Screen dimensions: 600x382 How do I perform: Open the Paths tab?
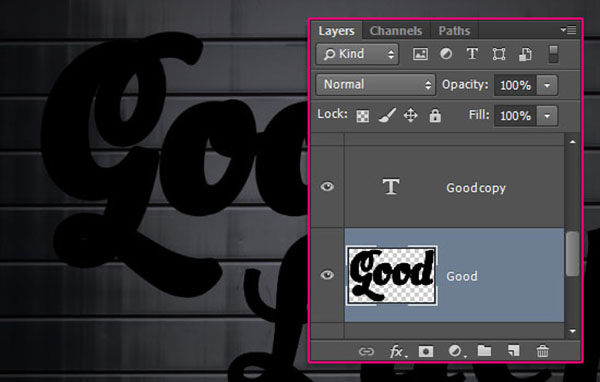click(x=454, y=31)
